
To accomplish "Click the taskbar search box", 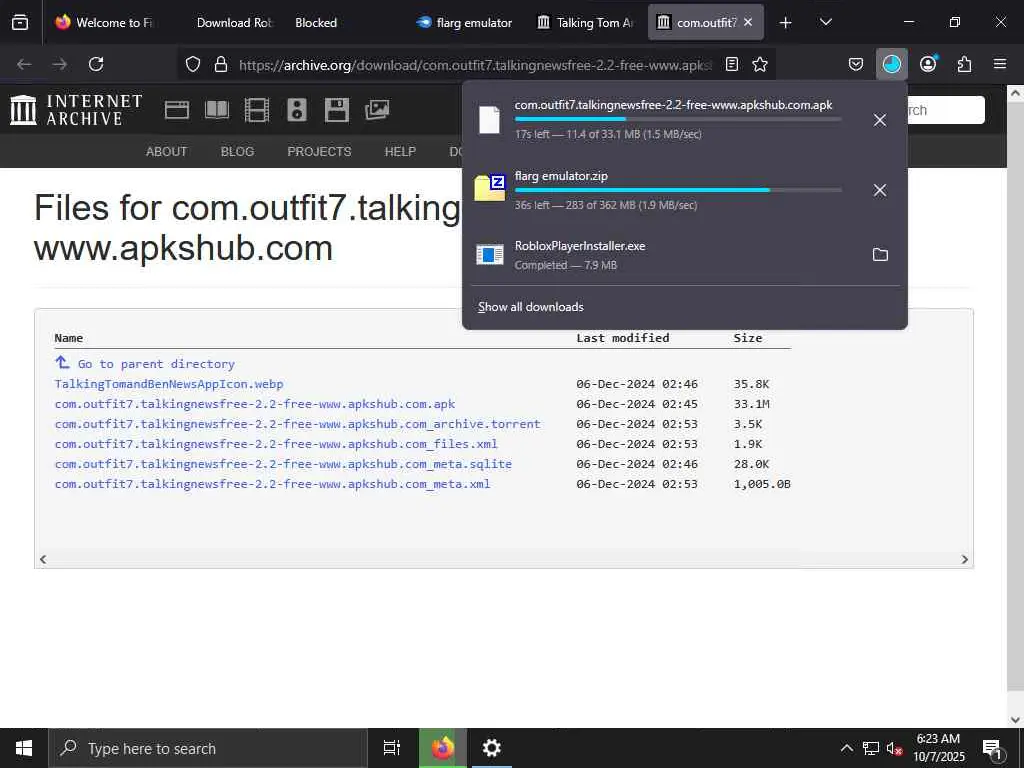I will [x=208, y=748].
